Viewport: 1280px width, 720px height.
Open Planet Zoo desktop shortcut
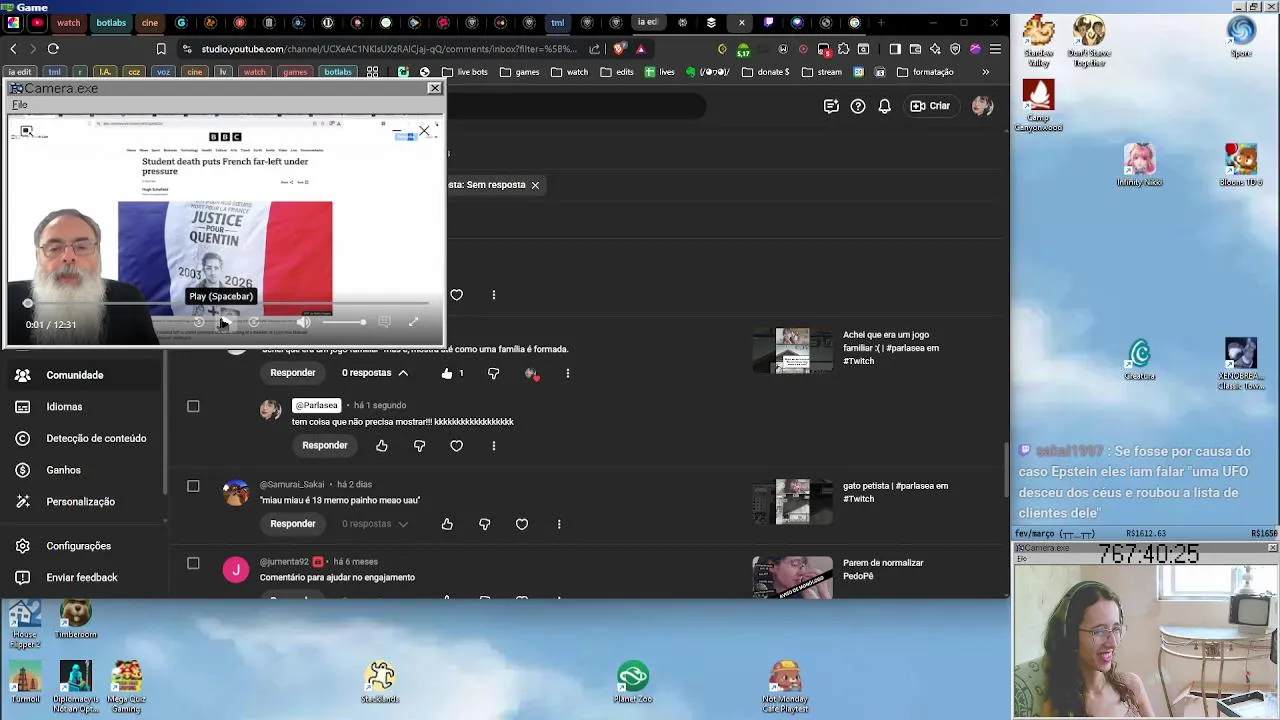(x=633, y=682)
